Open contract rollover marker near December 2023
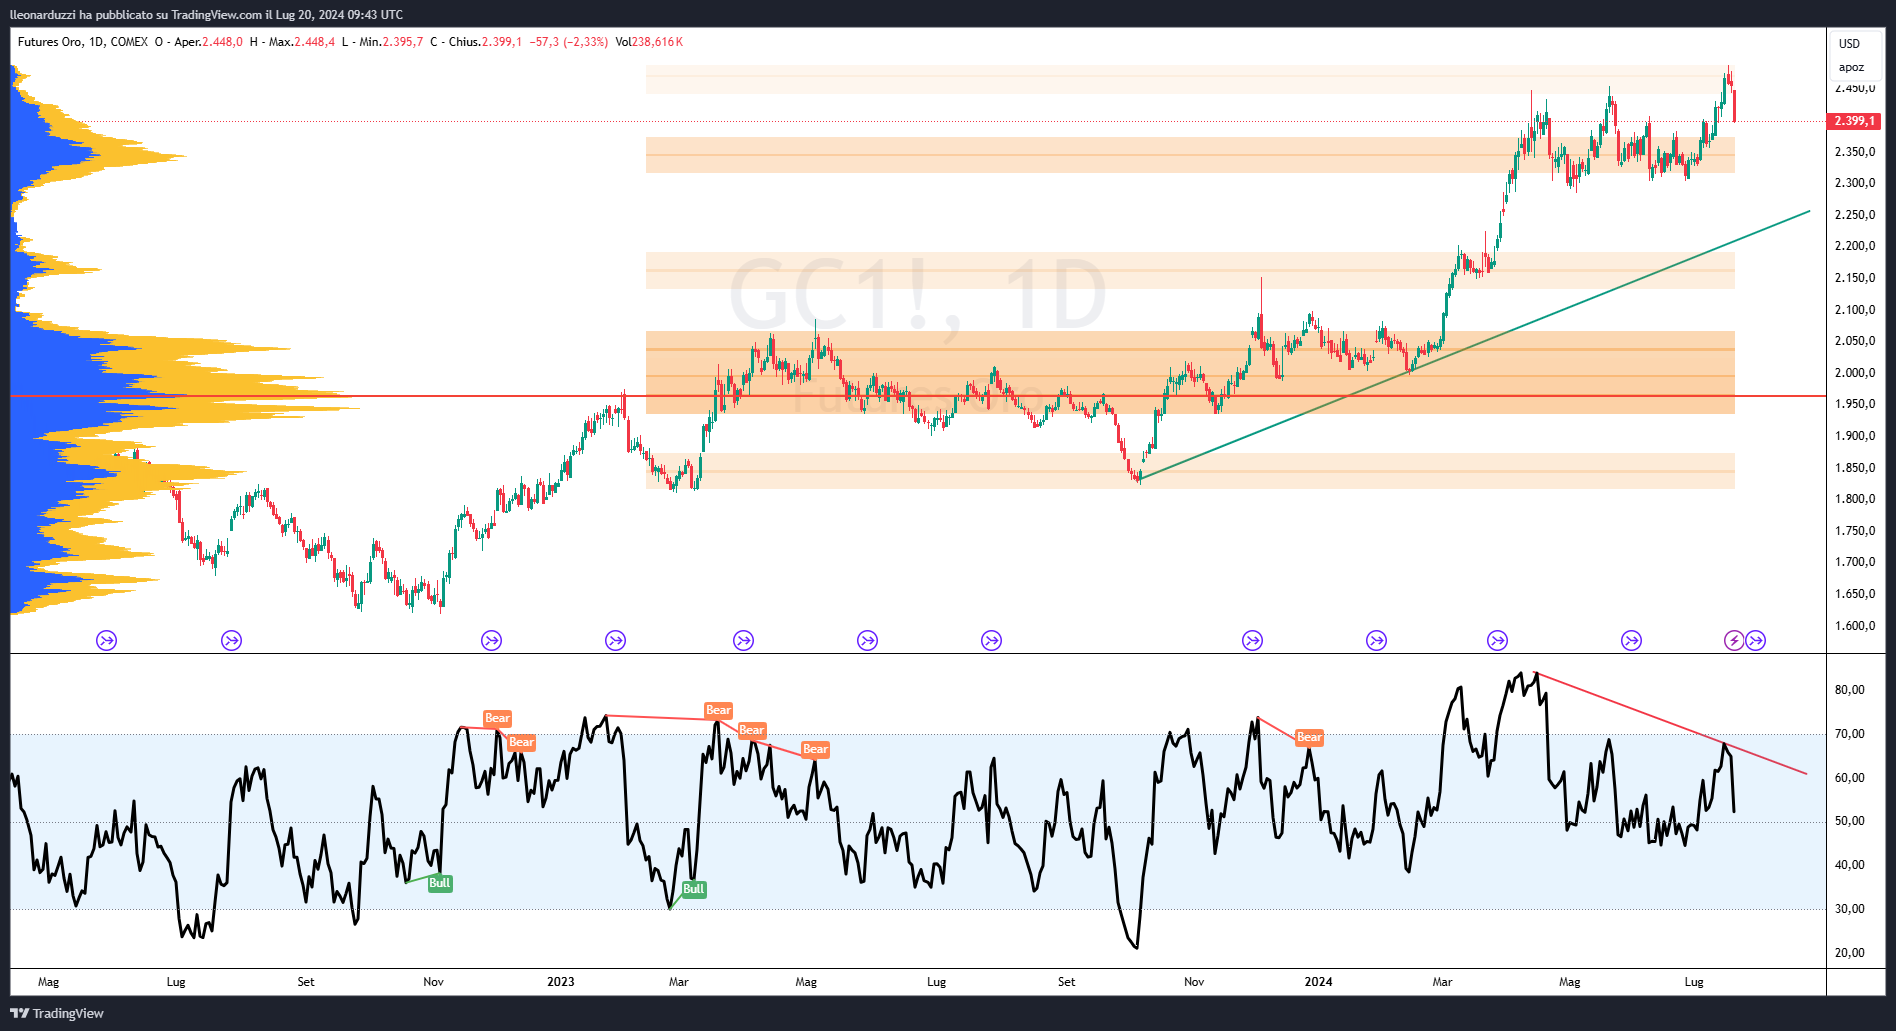The image size is (1896, 1031). point(1252,641)
